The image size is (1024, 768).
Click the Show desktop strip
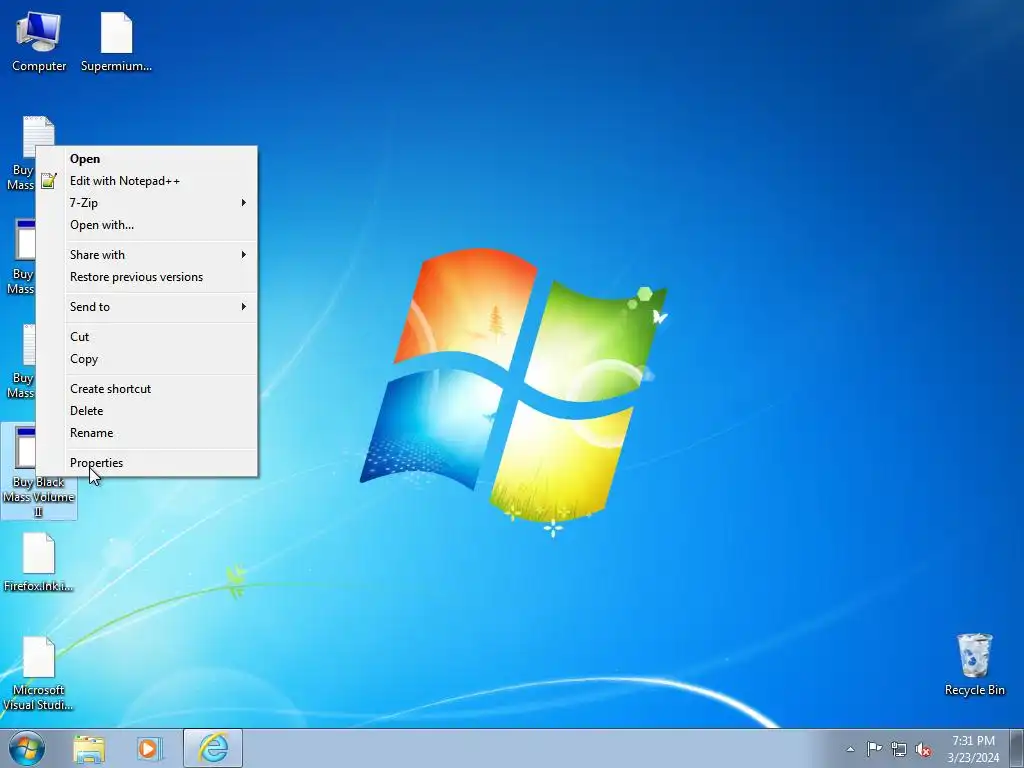pyautogui.click(x=1017, y=748)
